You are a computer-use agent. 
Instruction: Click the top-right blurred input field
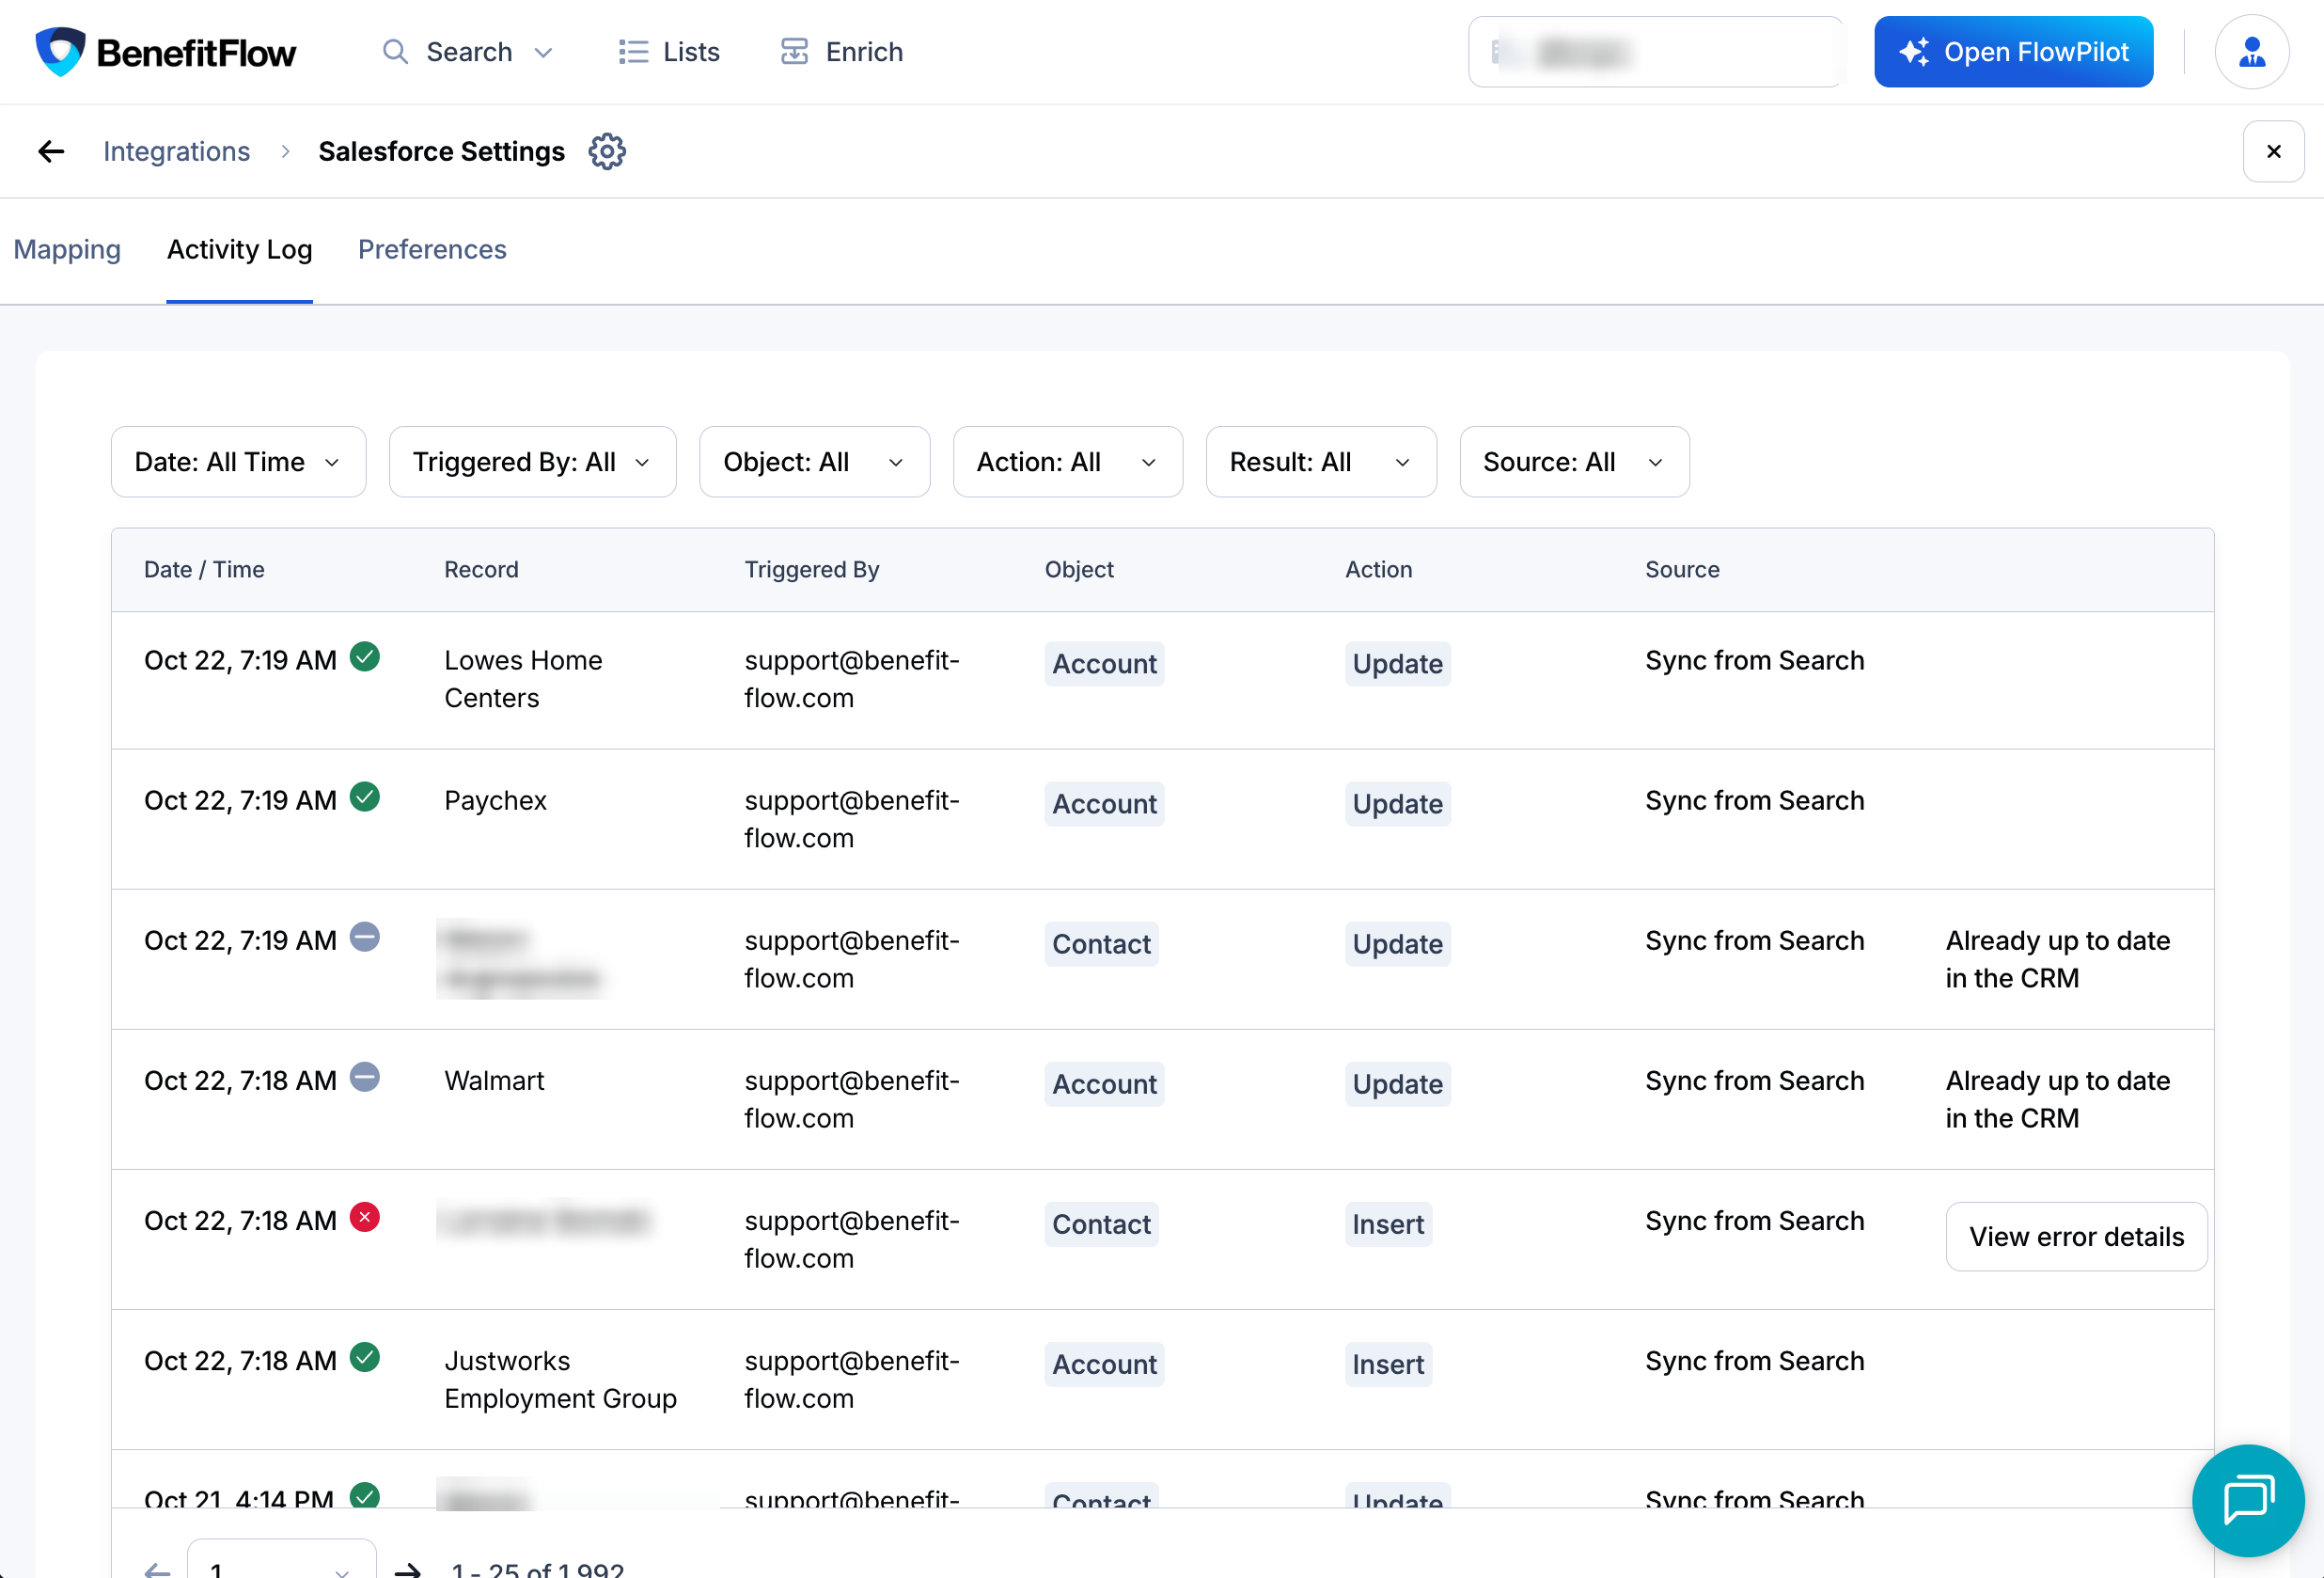pos(1656,52)
